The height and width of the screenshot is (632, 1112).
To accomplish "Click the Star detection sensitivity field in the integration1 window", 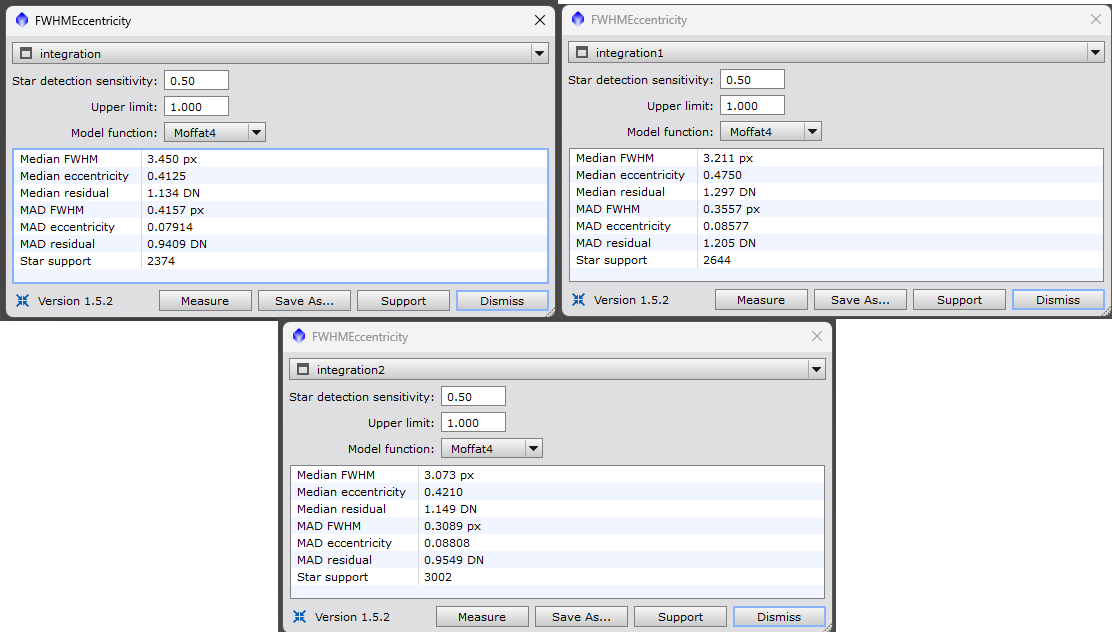I will tap(752, 80).
